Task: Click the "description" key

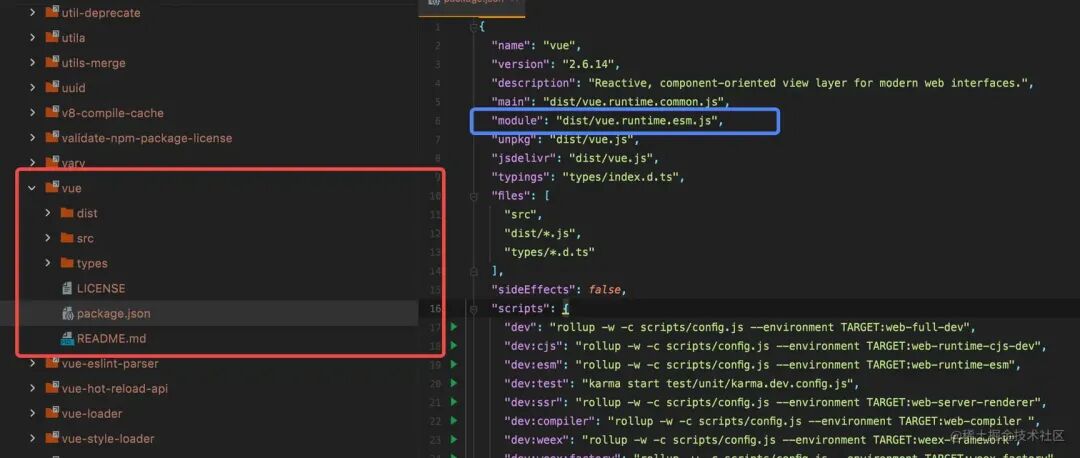Action: (533, 83)
